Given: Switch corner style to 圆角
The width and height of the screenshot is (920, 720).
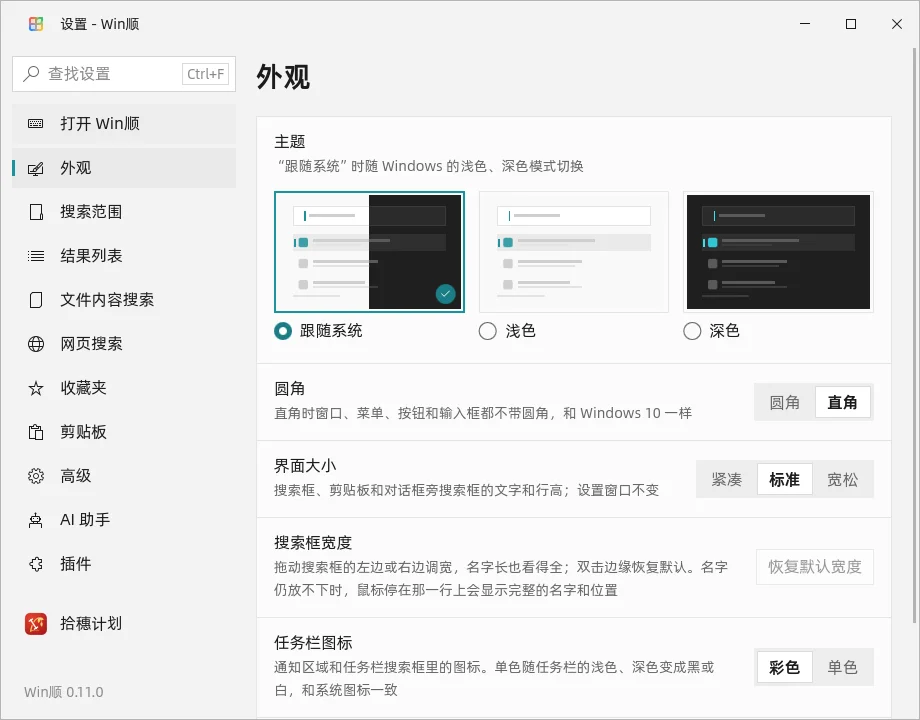Looking at the screenshot, I should pos(784,403).
